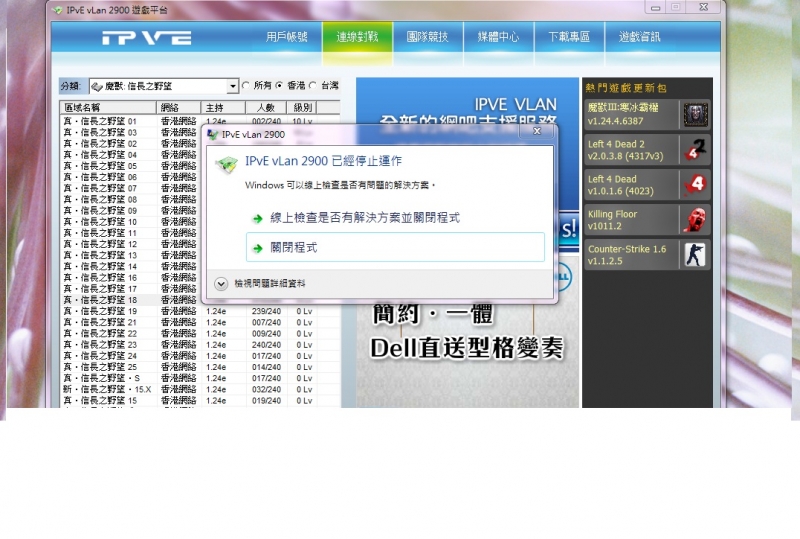Image resolution: width=800 pixels, height=539 pixels.
Task: Open Left 4 Dead v1.0.1.6 update
Action: (647, 185)
